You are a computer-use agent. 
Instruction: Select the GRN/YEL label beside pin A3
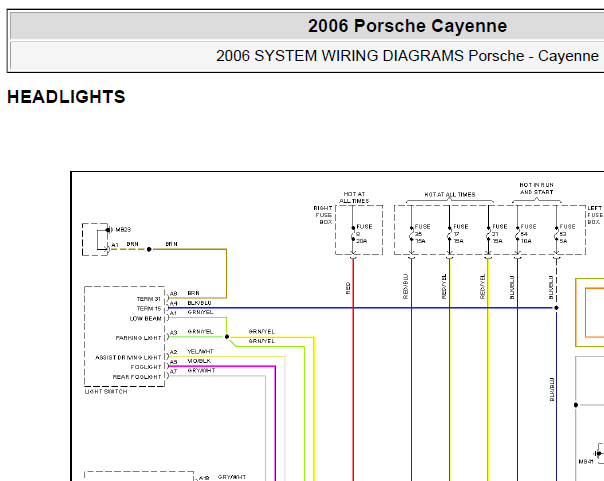(200, 331)
